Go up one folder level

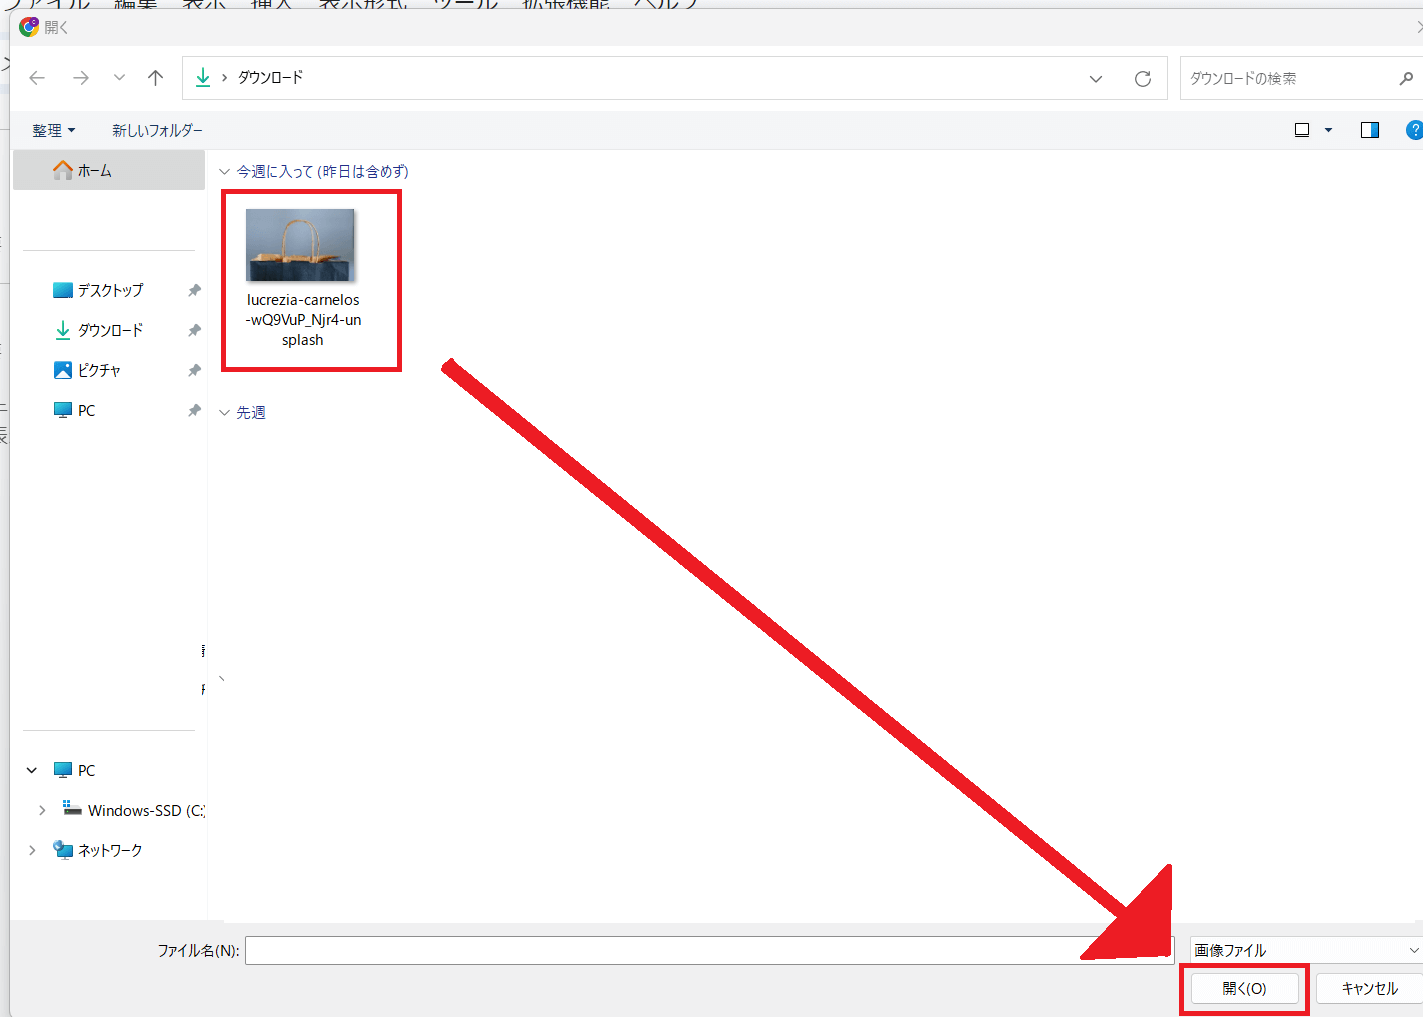coord(155,78)
